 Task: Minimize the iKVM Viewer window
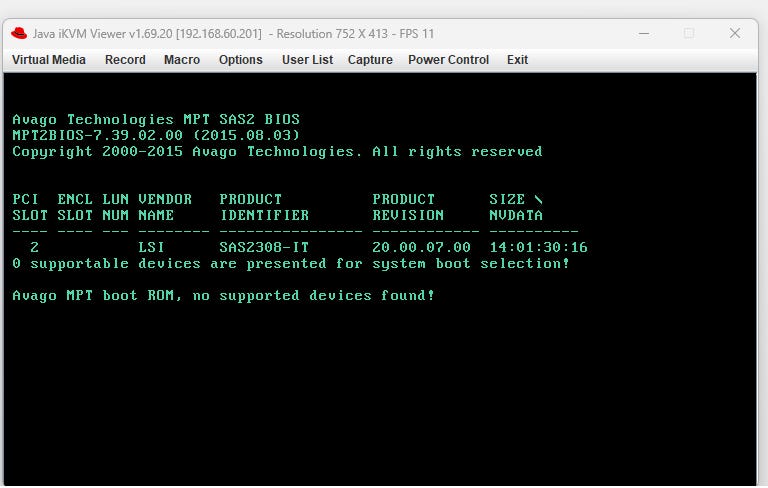(644, 33)
